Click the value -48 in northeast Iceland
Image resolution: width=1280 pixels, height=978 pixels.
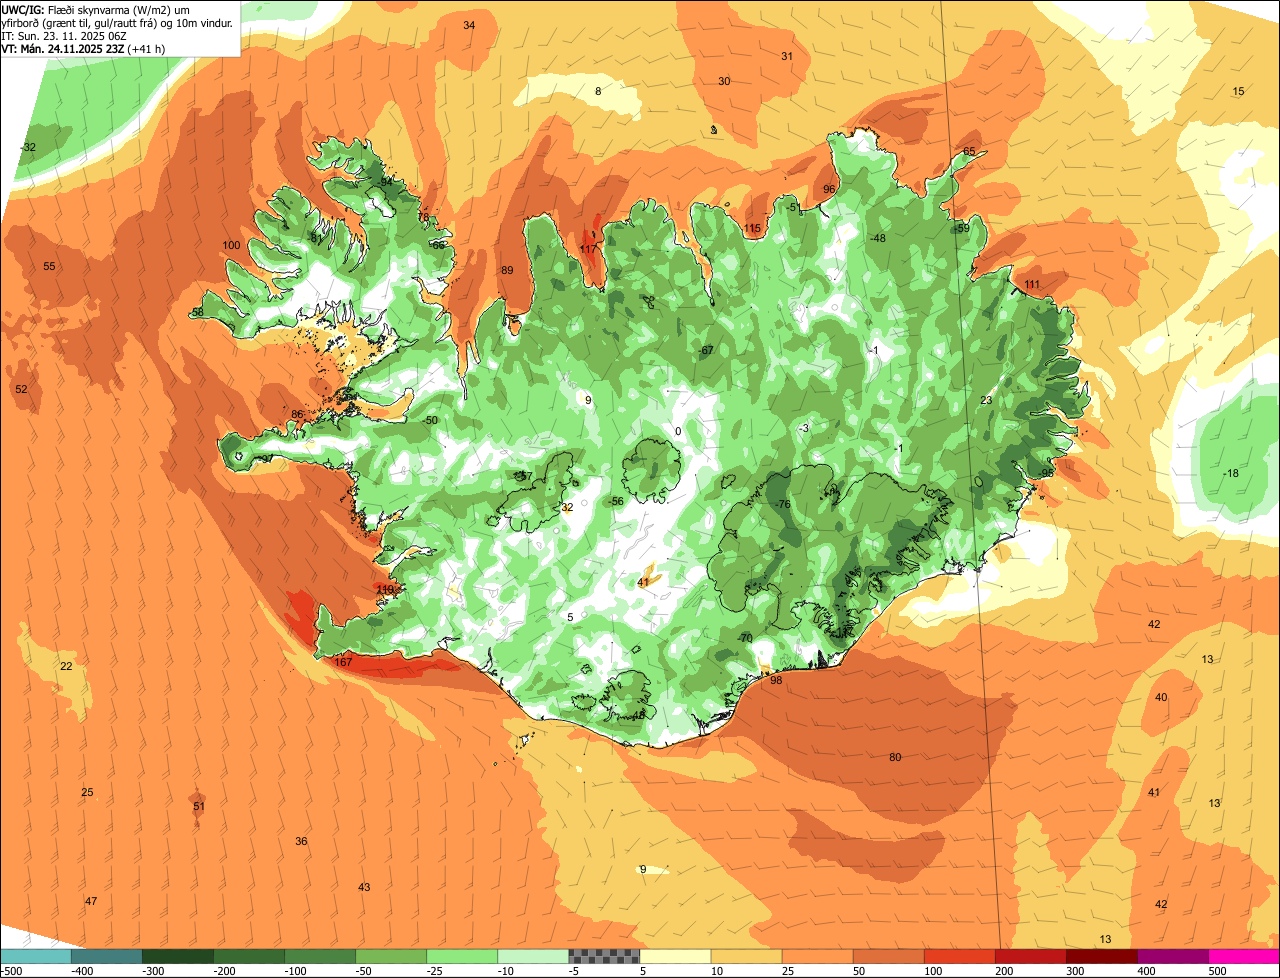[878, 238]
